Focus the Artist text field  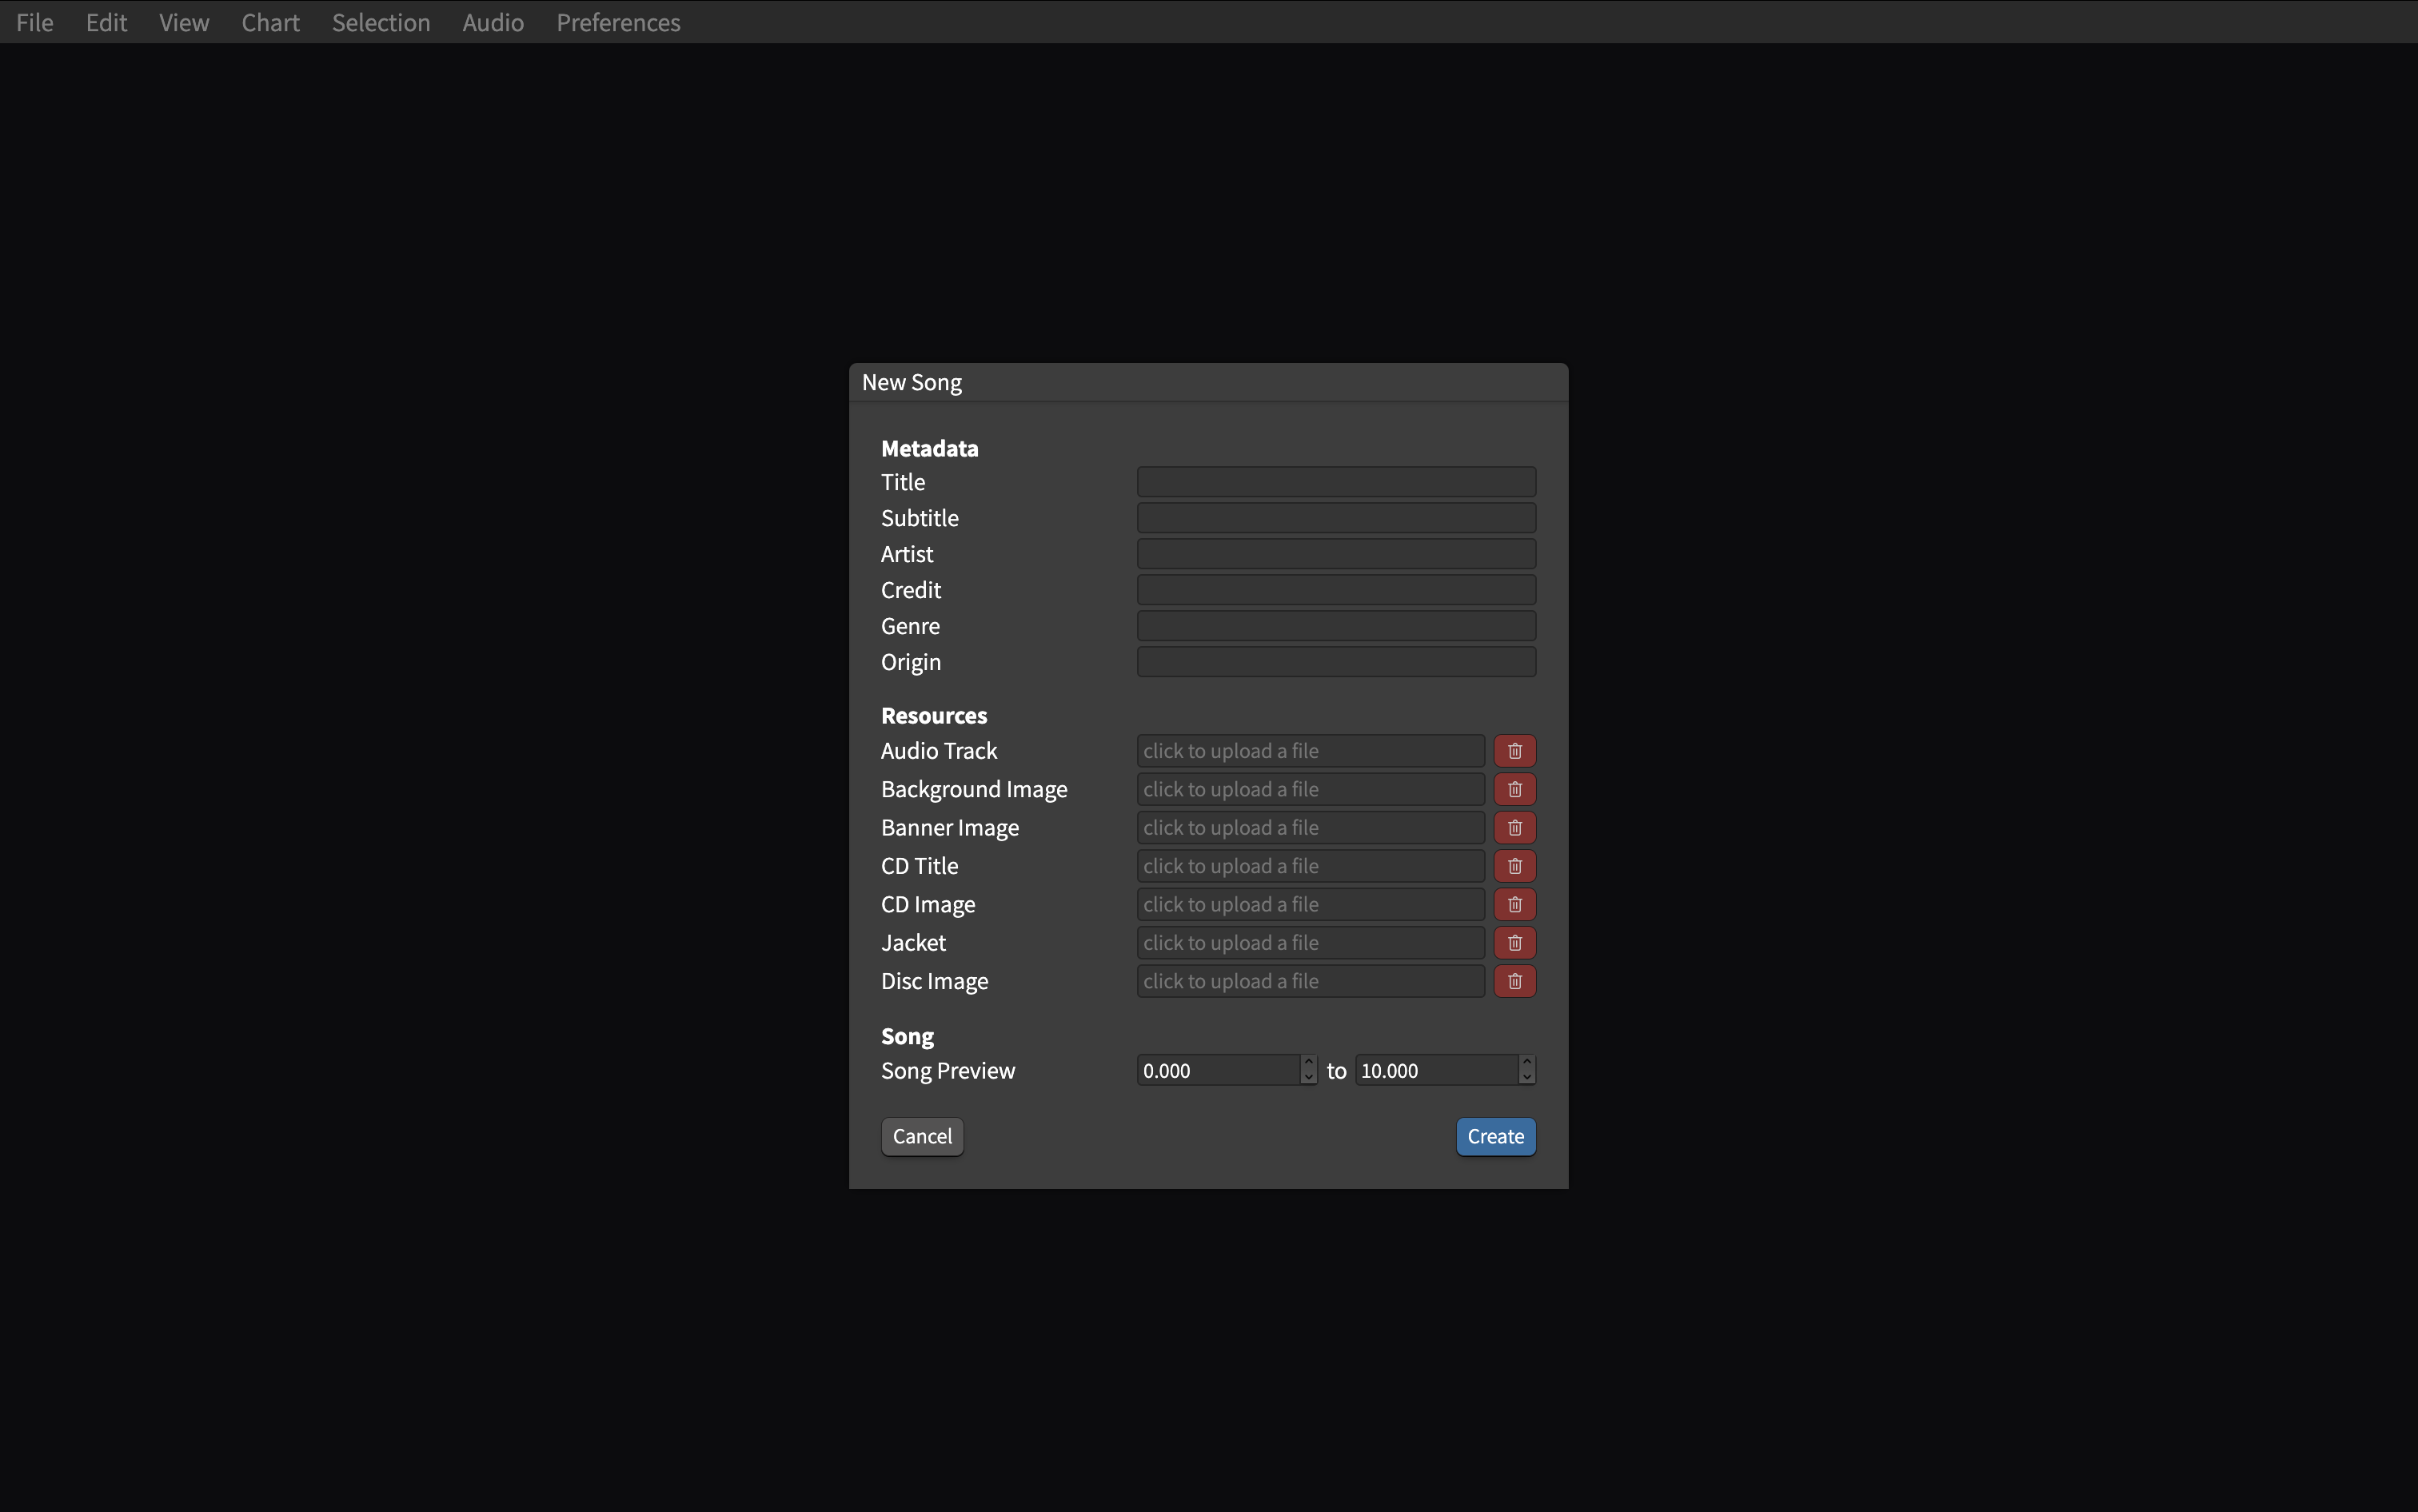click(1336, 554)
